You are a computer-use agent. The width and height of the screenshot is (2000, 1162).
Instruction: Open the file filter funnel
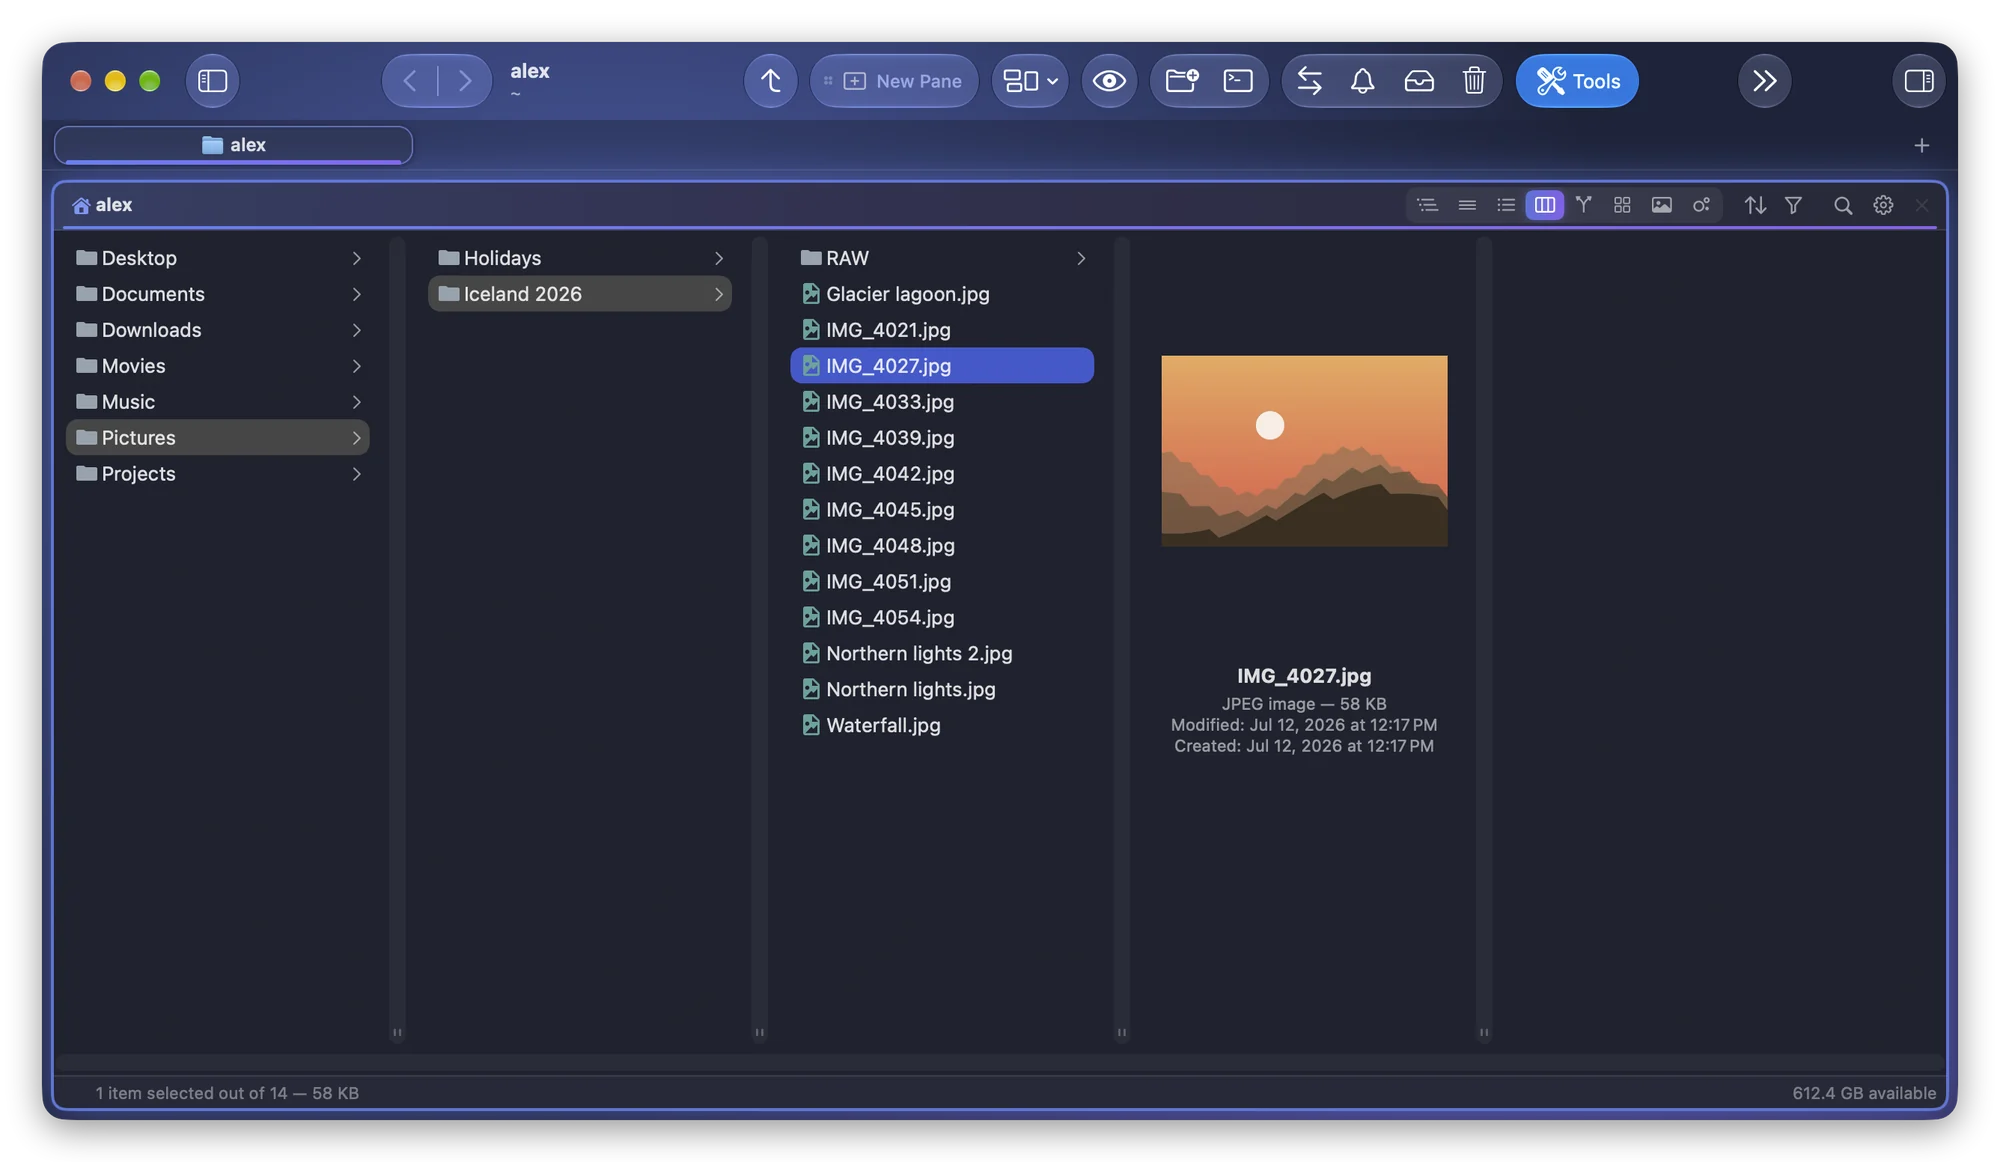click(x=1793, y=205)
